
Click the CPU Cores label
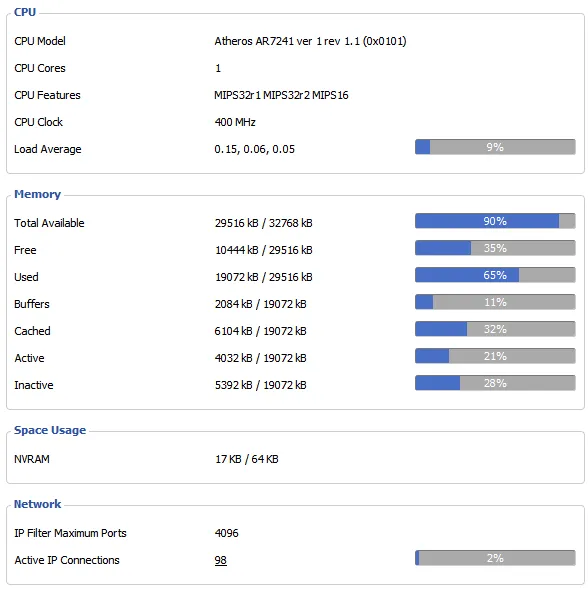click(x=40, y=68)
